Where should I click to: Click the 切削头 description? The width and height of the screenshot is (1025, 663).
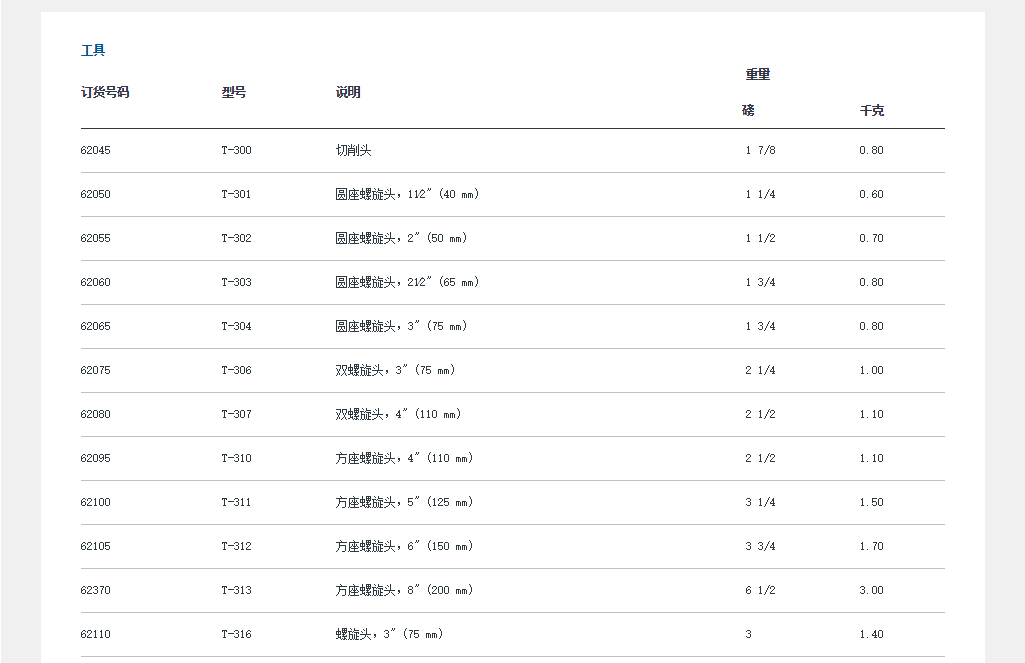click(x=353, y=150)
